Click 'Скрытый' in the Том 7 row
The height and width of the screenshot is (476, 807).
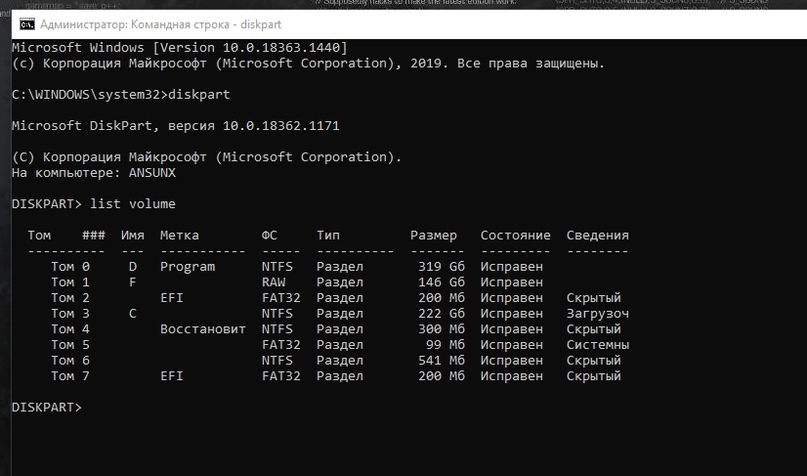594,376
